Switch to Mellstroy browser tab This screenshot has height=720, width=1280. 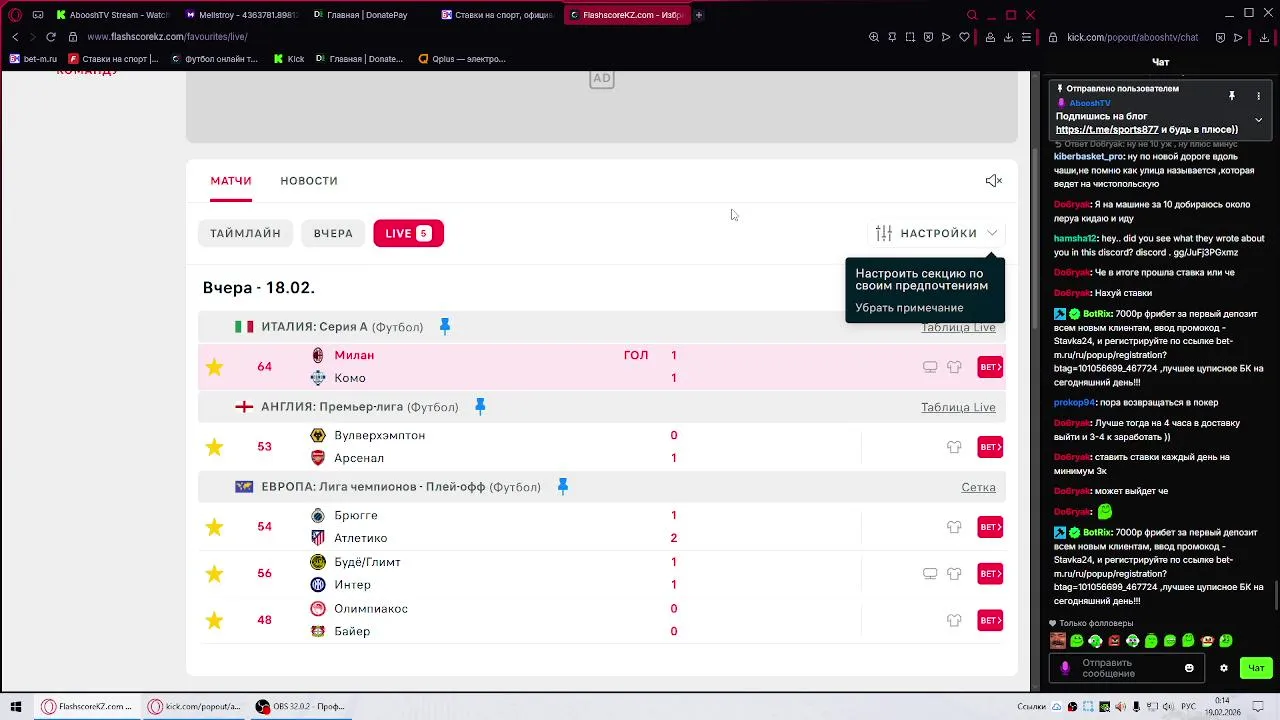(241, 15)
